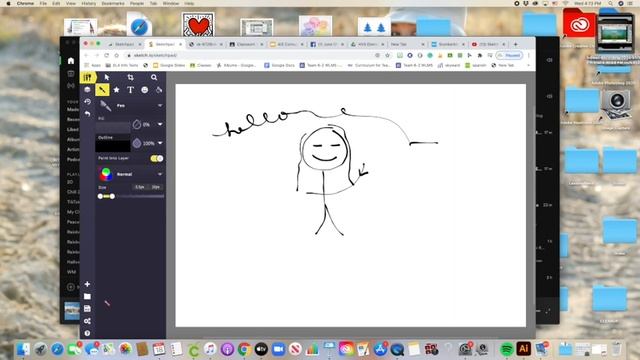The image size is (640, 360).
Task: Open the magnifier zoom tool
Action: 154,77
